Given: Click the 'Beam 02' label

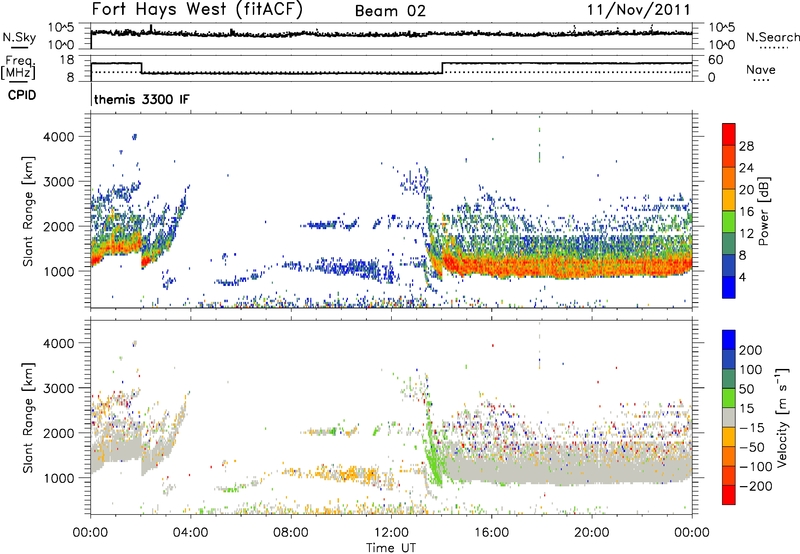Looking at the screenshot, I should click(390, 11).
